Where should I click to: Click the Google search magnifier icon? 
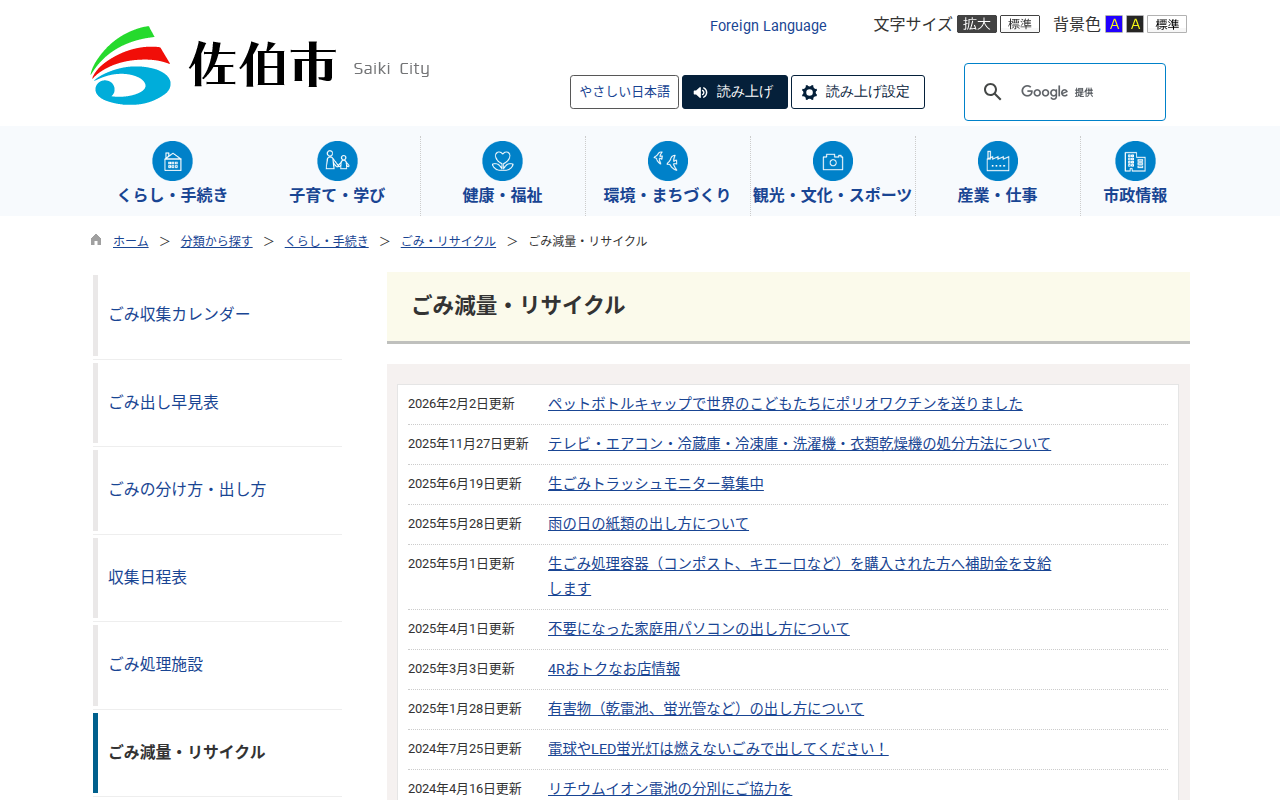point(992,92)
